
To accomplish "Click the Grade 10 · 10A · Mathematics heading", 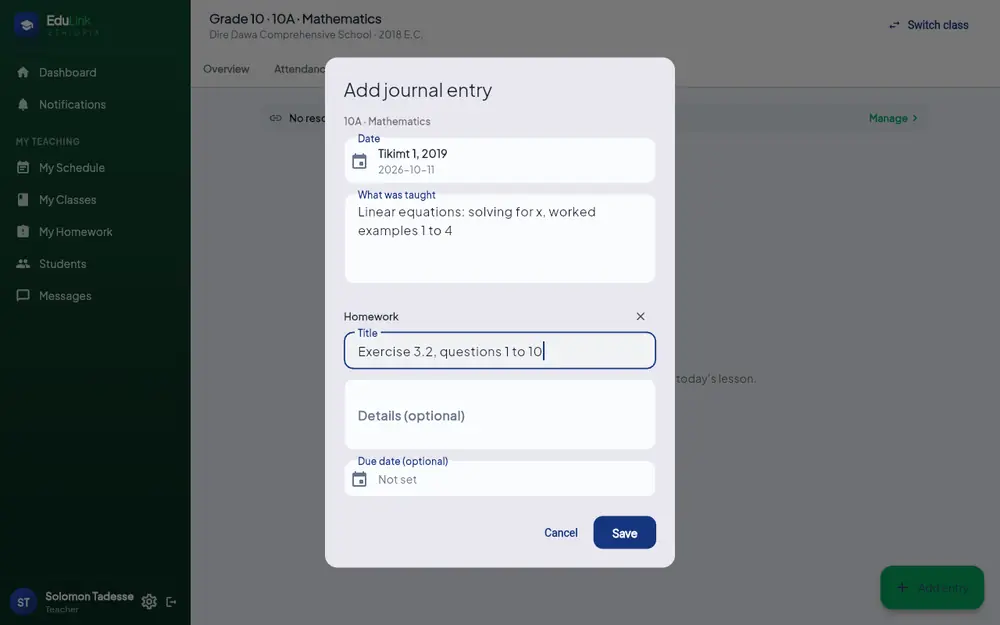I will coord(295,19).
